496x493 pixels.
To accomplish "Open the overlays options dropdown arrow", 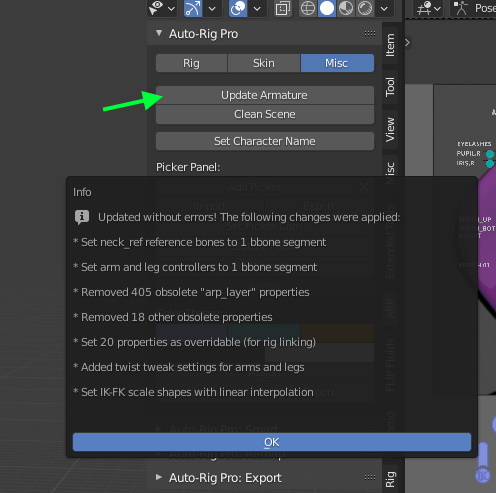I will [x=257, y=9].
